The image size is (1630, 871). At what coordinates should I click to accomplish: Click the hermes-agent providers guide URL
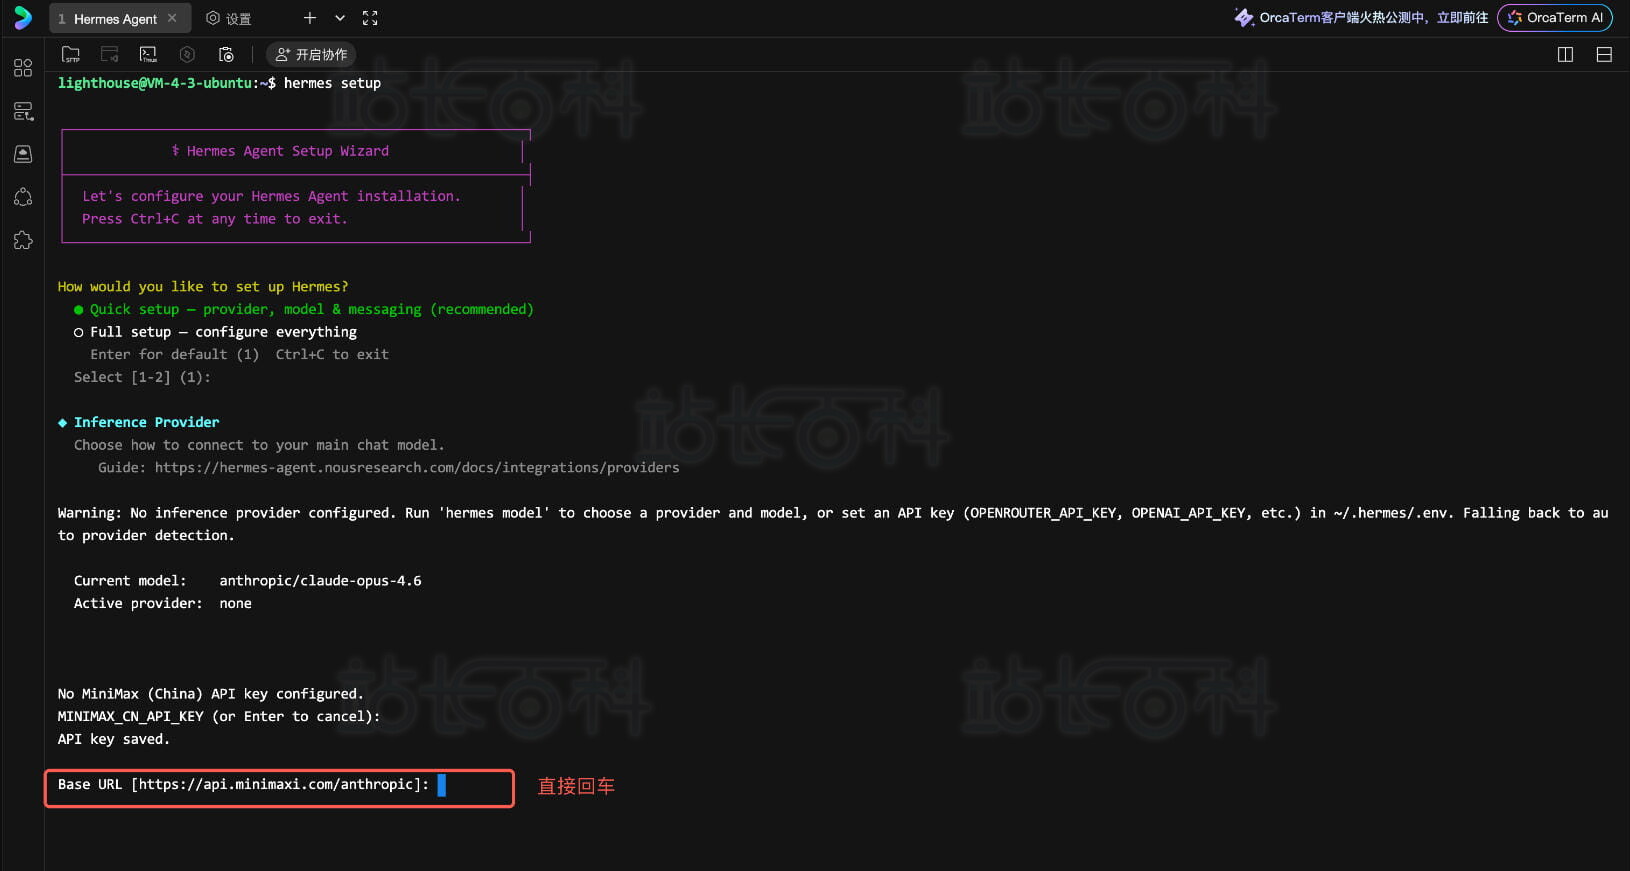pyautogui.click(x=417, y=468)
